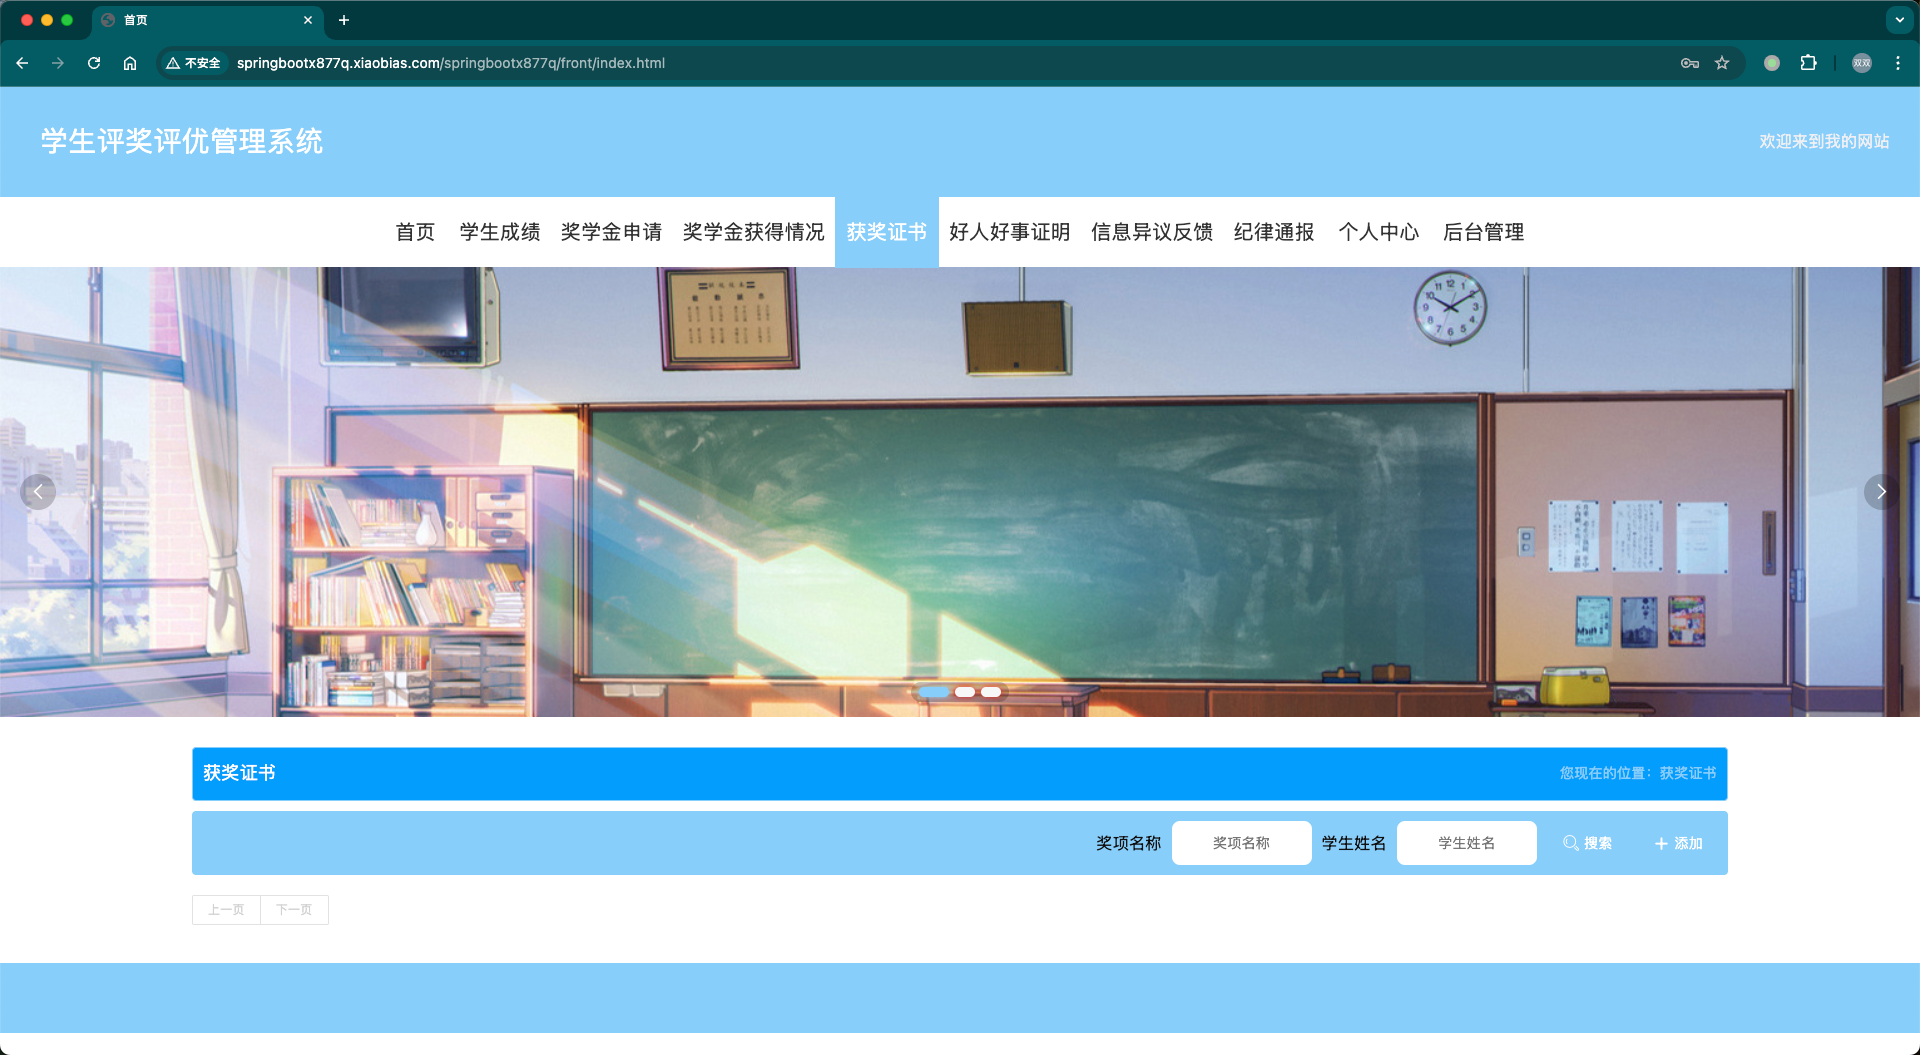This screenshot has height=1055, width=1920.
Task: Bookmark this page with the star
Action: click(x=1722, y=63)
